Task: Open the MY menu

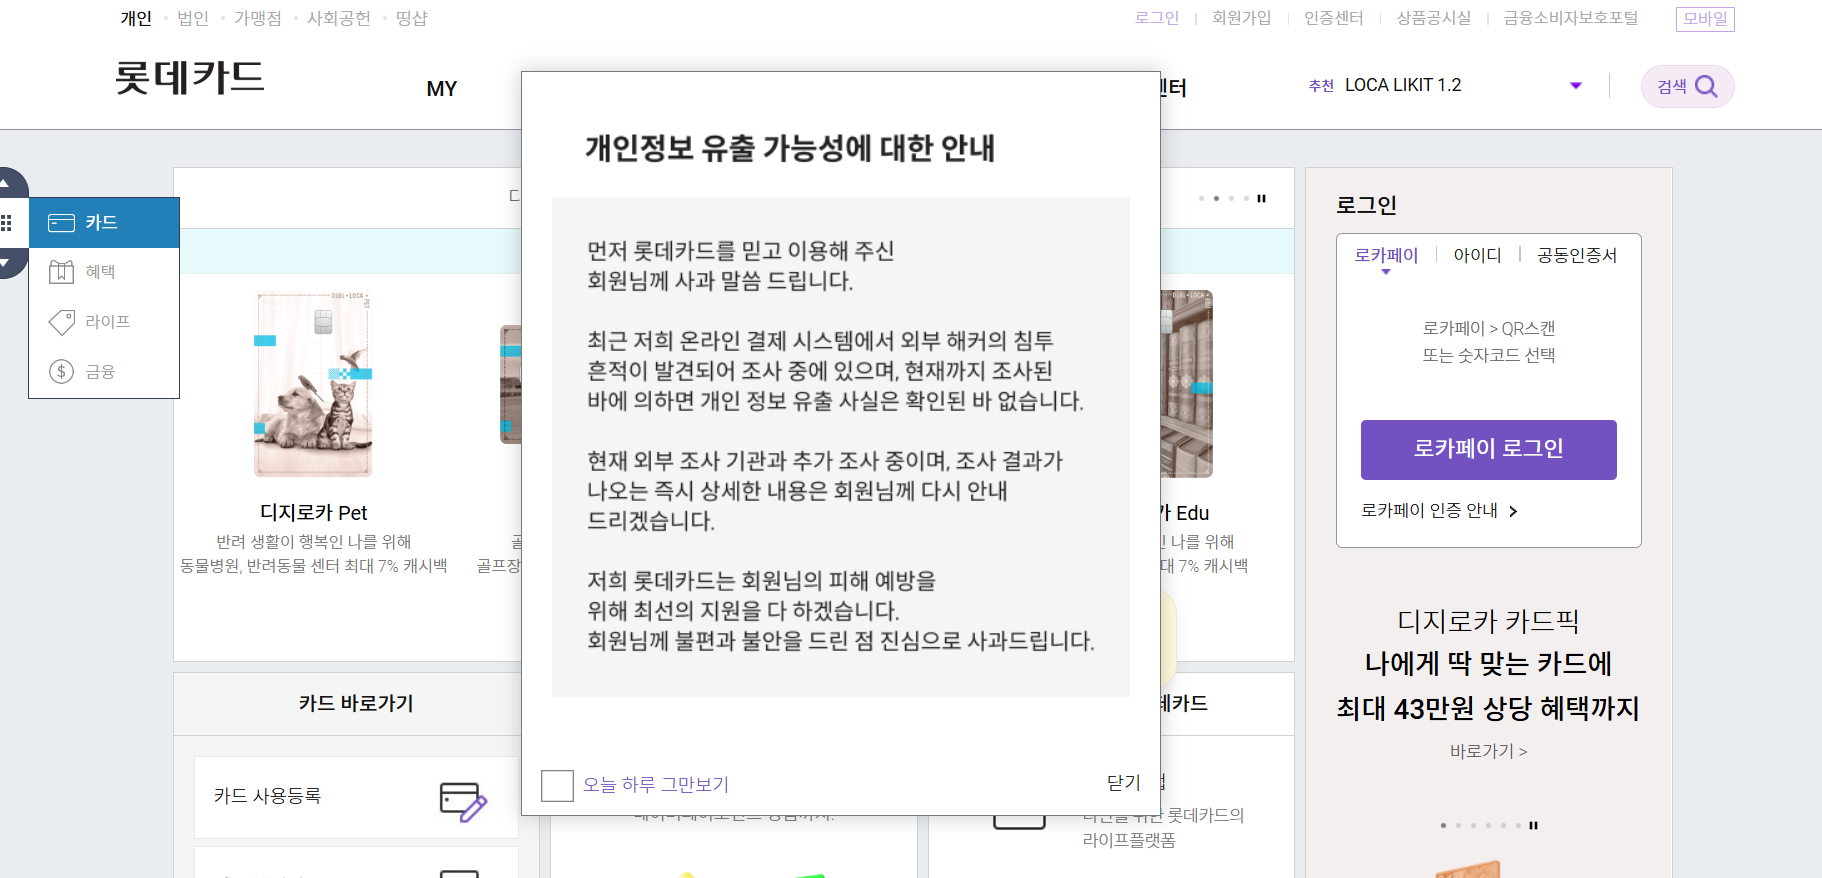Action: pyautogui.click(x=441, y=89)
